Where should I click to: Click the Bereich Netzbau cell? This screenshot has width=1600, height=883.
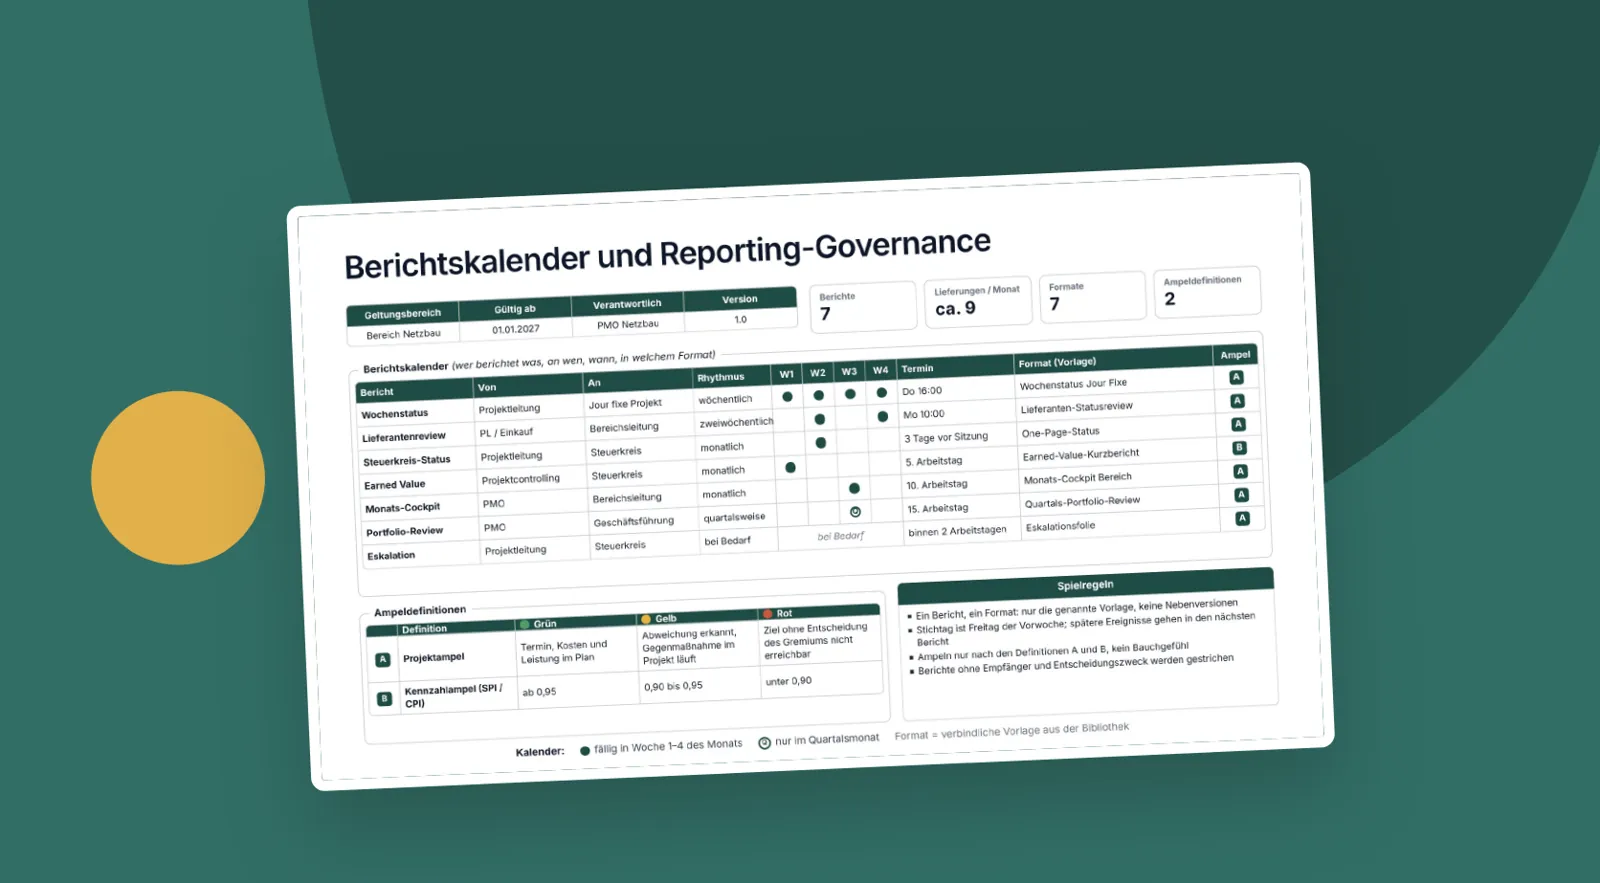point(403,334)
